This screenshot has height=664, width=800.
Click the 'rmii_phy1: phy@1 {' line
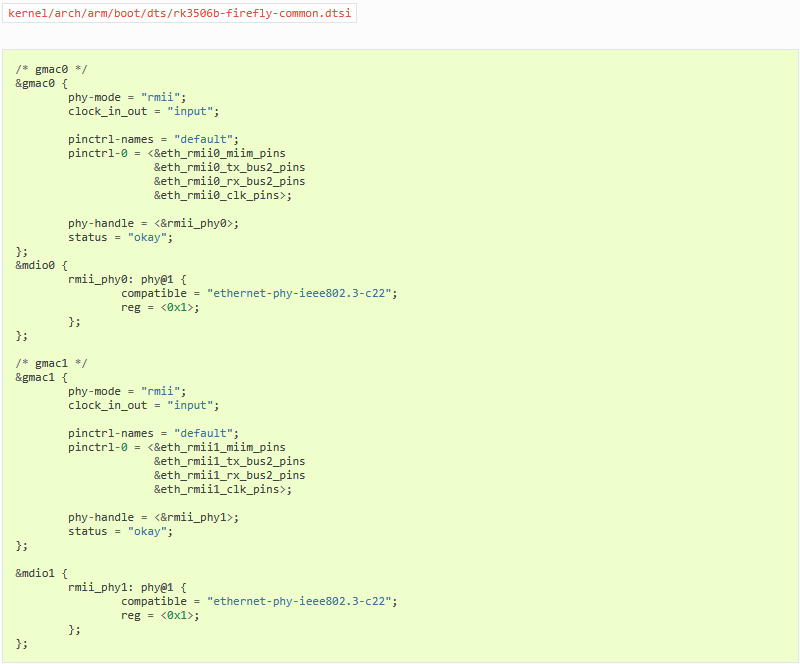click(x=127, y=587)
